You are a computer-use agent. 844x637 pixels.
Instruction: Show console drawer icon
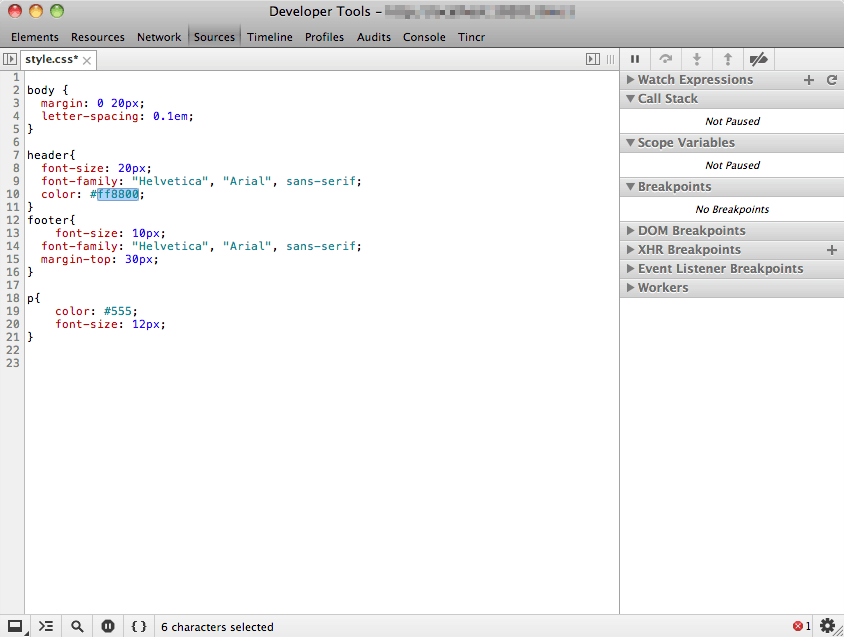tap(46, 626)
